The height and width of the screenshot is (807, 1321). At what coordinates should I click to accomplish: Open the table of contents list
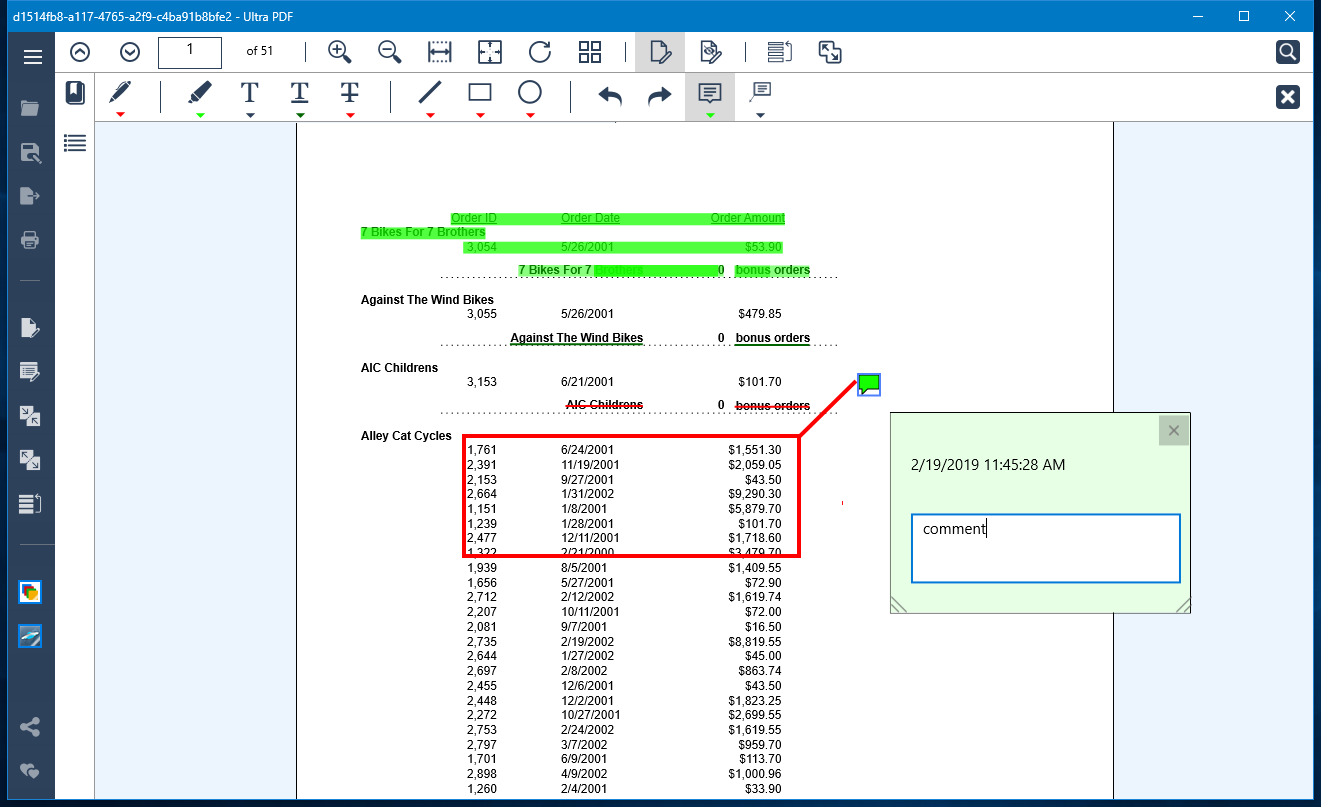[75, 143]
